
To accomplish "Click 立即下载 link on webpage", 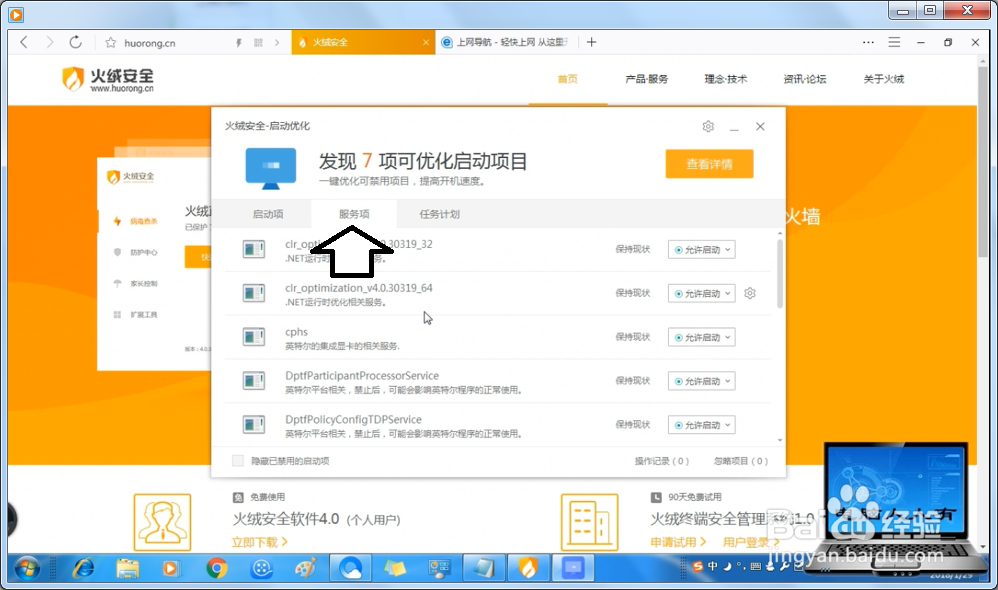I will click(x=260, y=542).
